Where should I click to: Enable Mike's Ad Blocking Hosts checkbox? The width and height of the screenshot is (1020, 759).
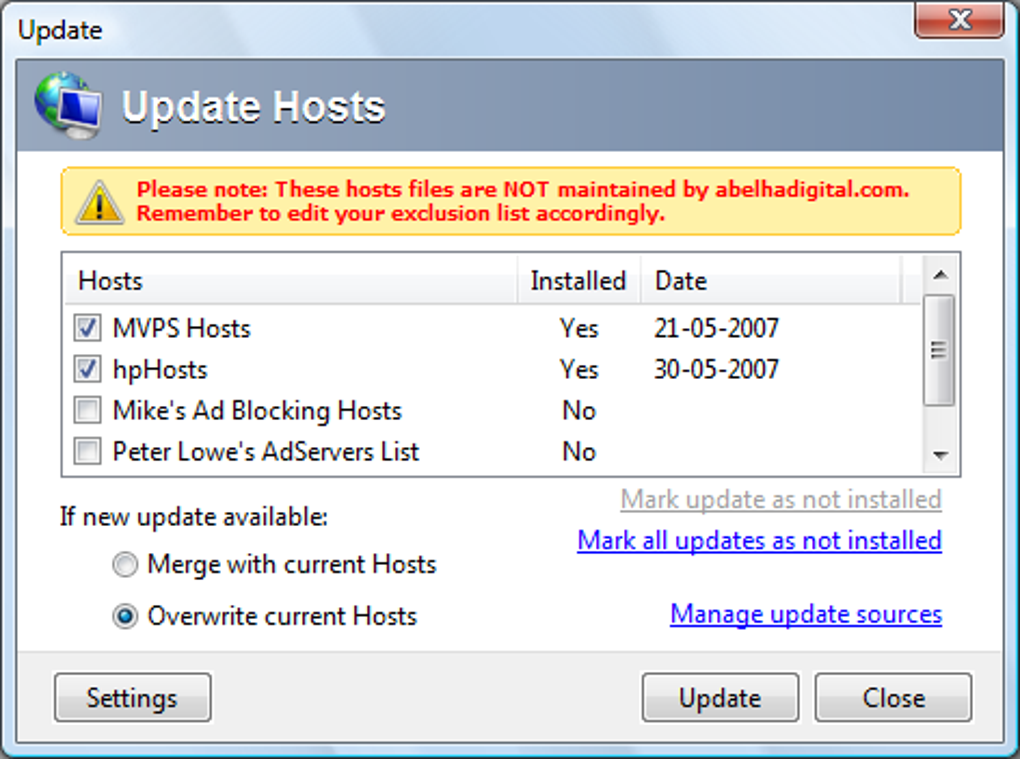pyautogui.click(x=88, y=410)
